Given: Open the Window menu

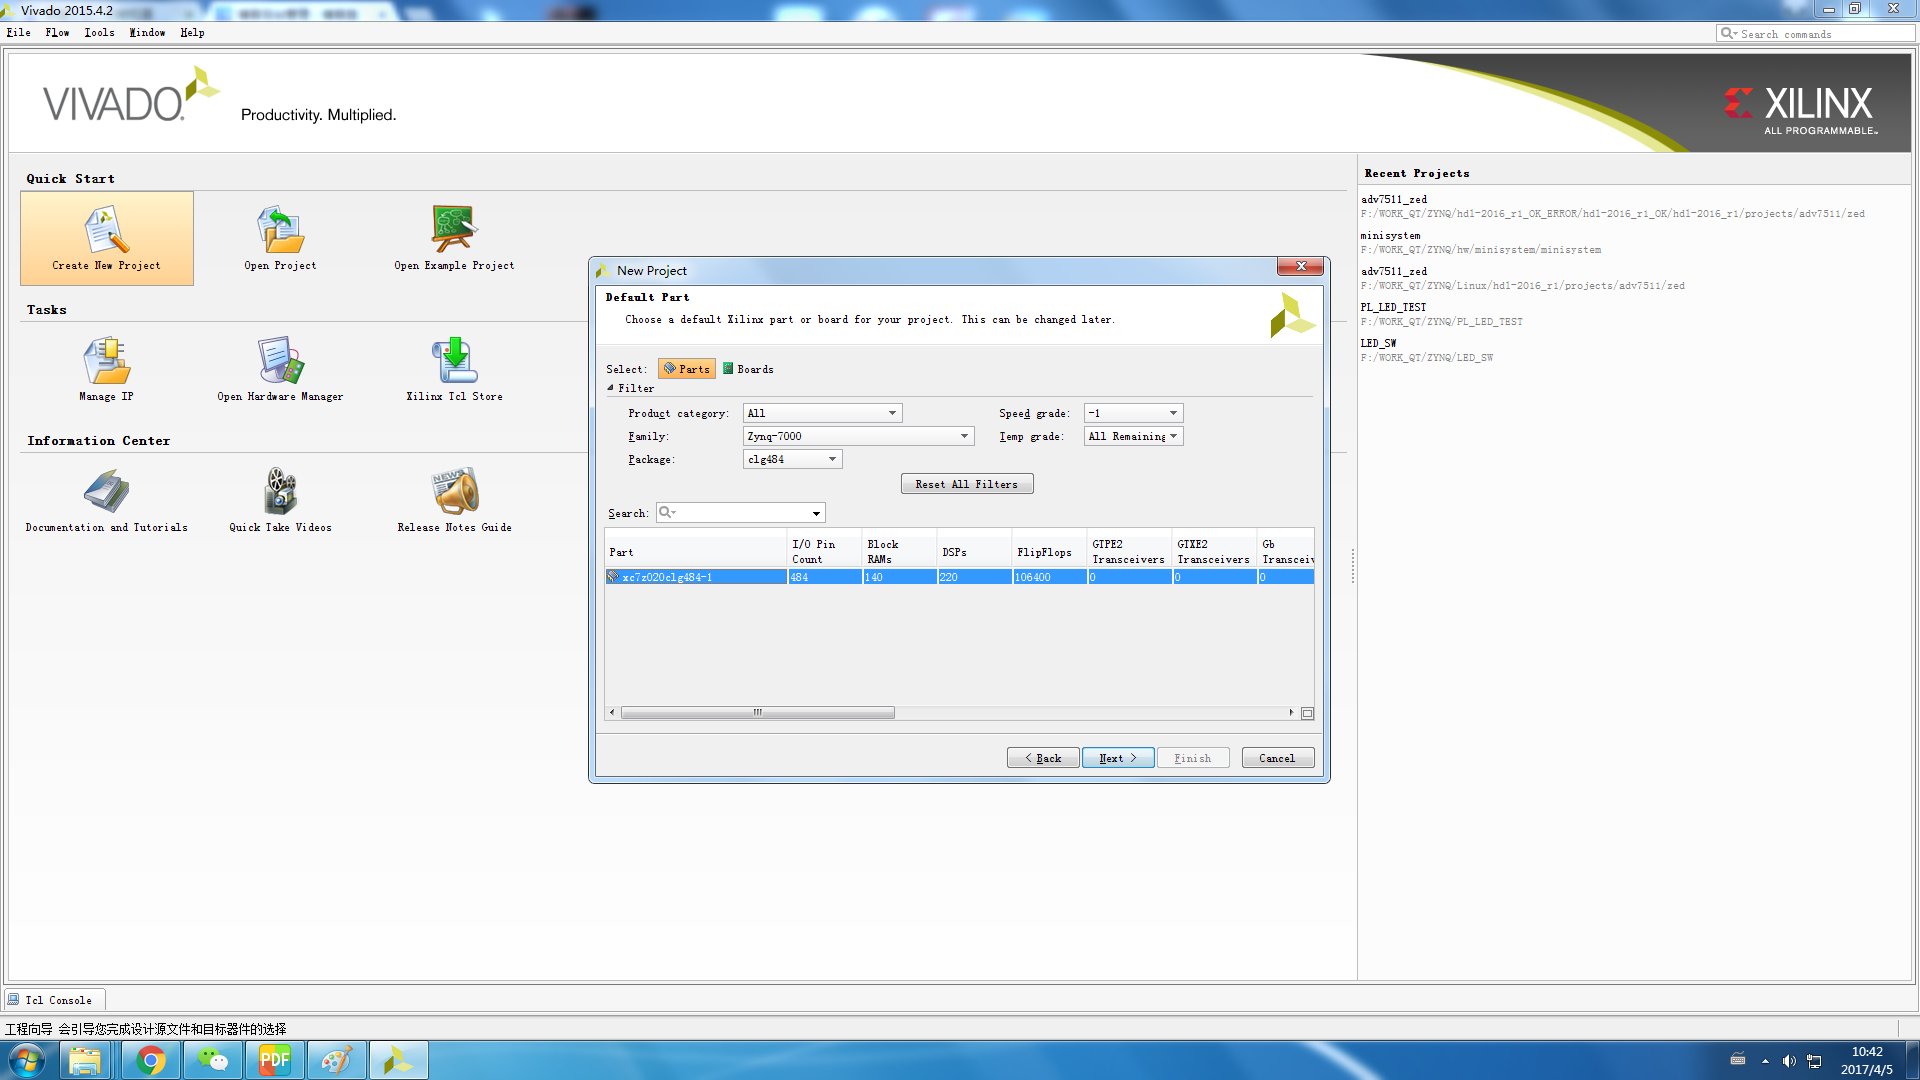Looking at the screenshot, I should 147,33.
